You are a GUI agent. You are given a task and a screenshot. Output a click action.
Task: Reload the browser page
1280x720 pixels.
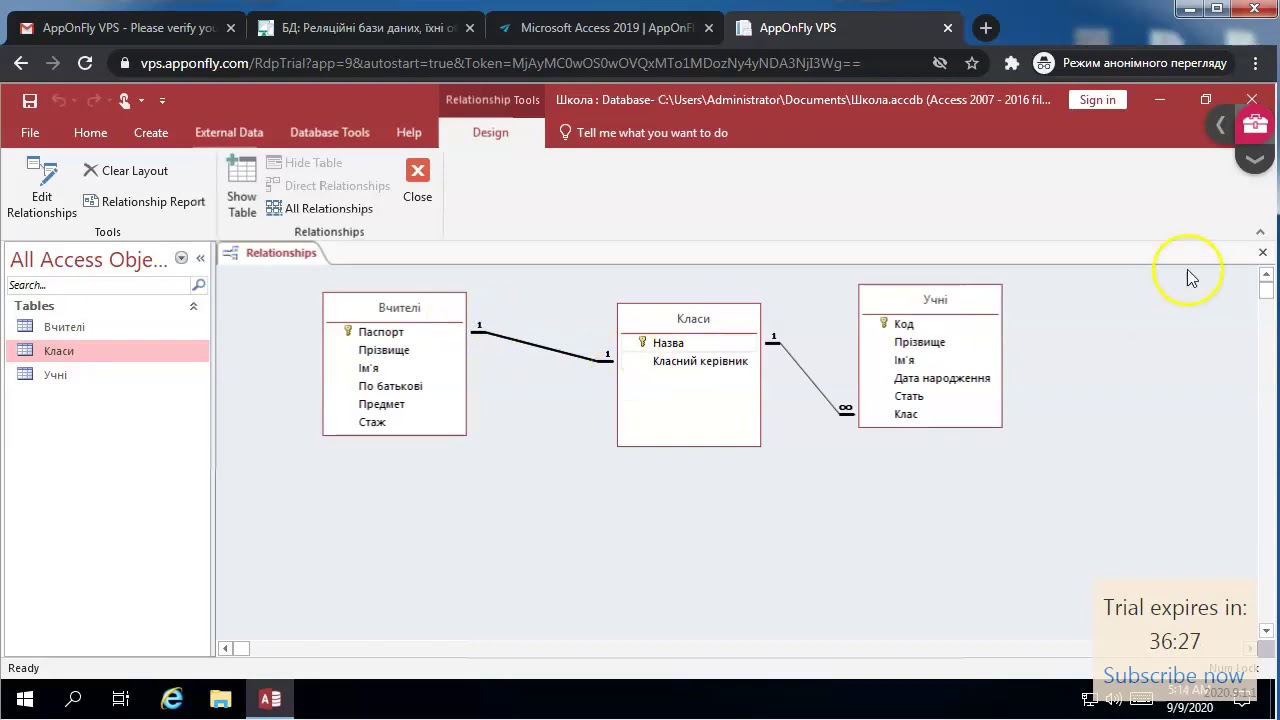(x=85, y=63)
